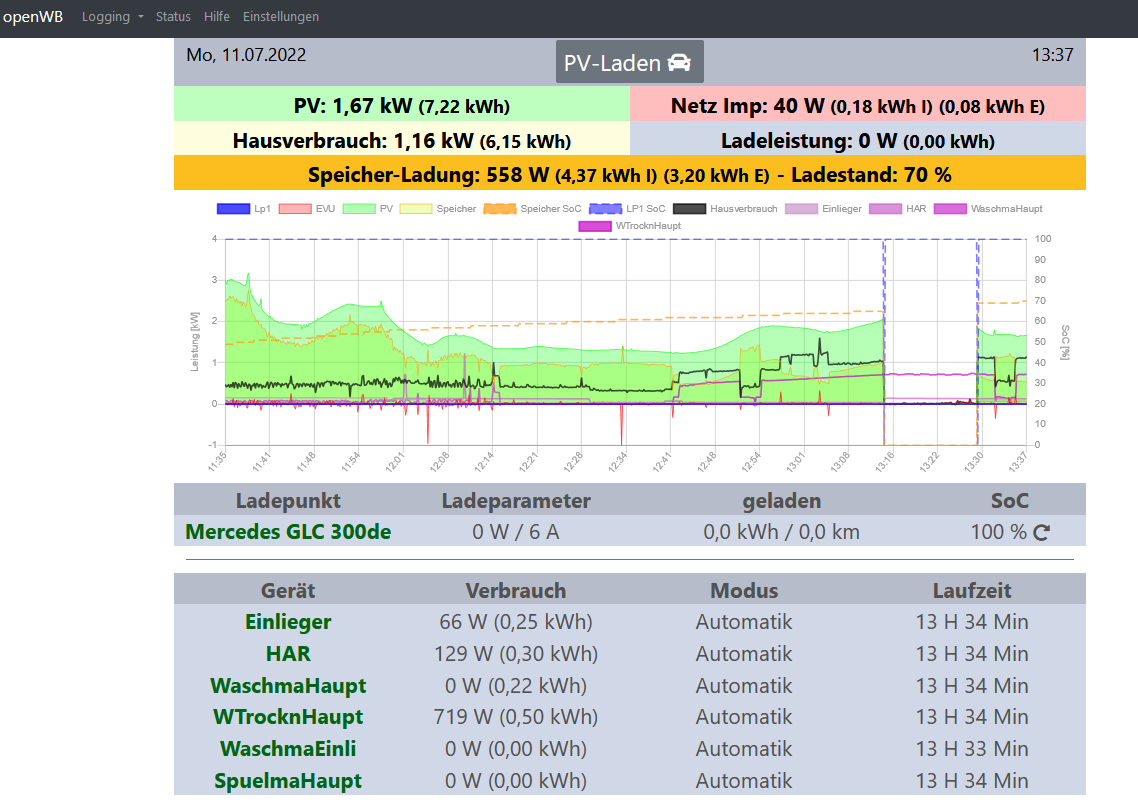Switch the HAR device Automatik mode

point(743,654)
